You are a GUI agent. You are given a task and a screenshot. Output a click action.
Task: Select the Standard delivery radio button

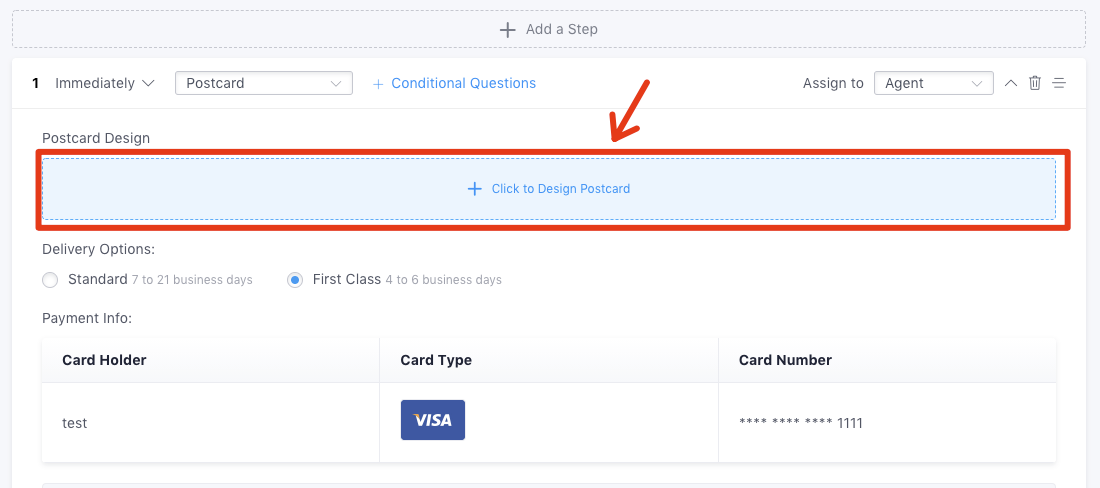50,280
